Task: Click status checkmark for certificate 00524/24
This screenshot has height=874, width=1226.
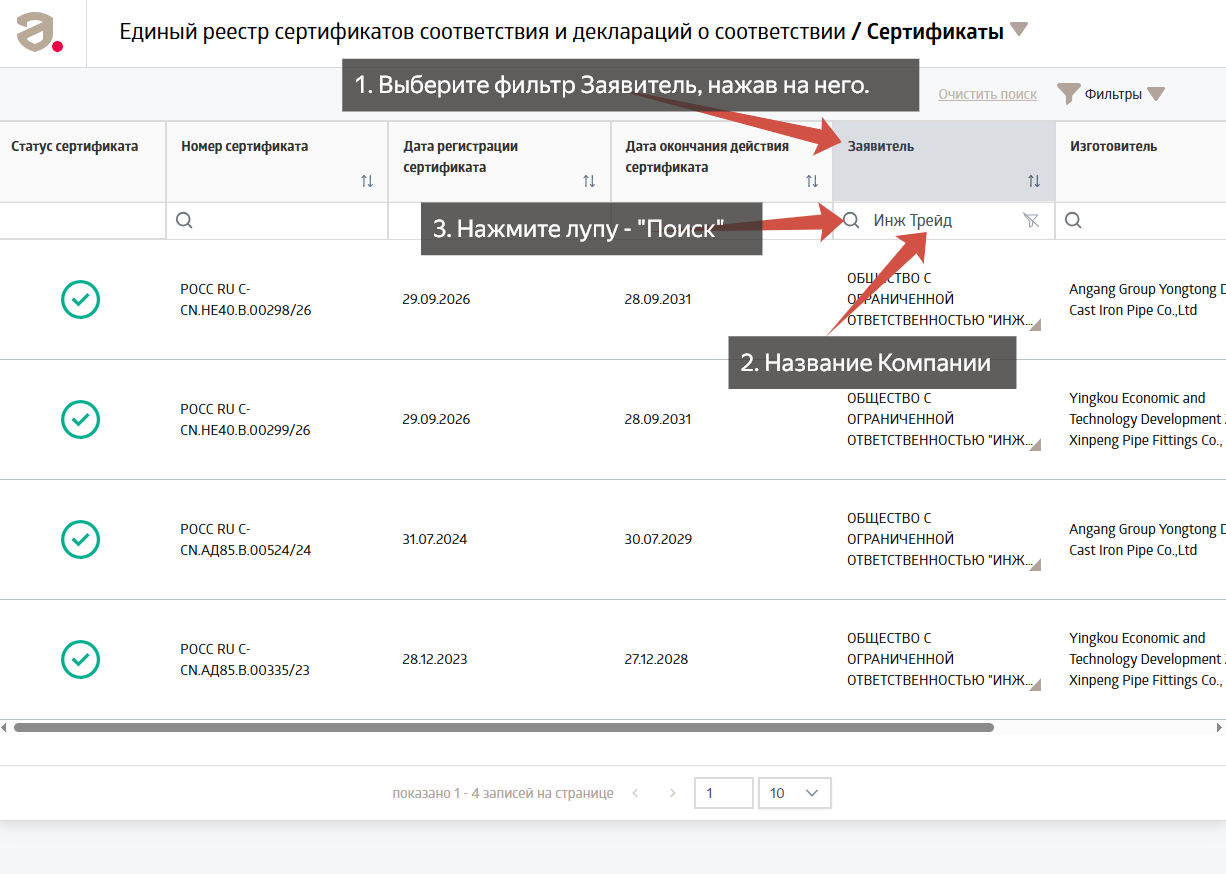Action: (80, 539)
